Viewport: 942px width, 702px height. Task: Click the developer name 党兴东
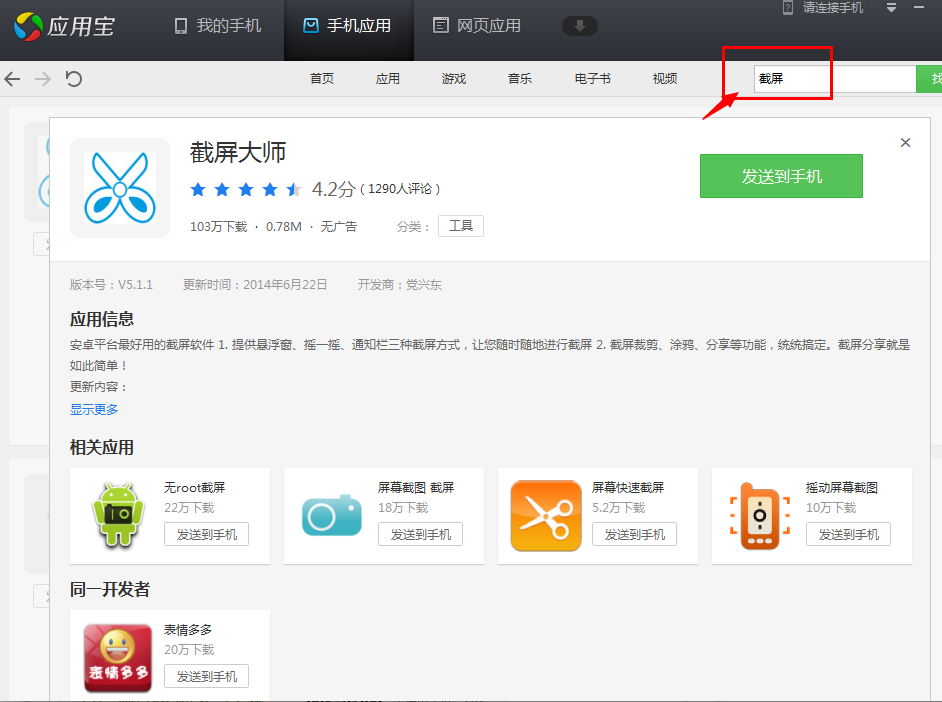[424, 285]
